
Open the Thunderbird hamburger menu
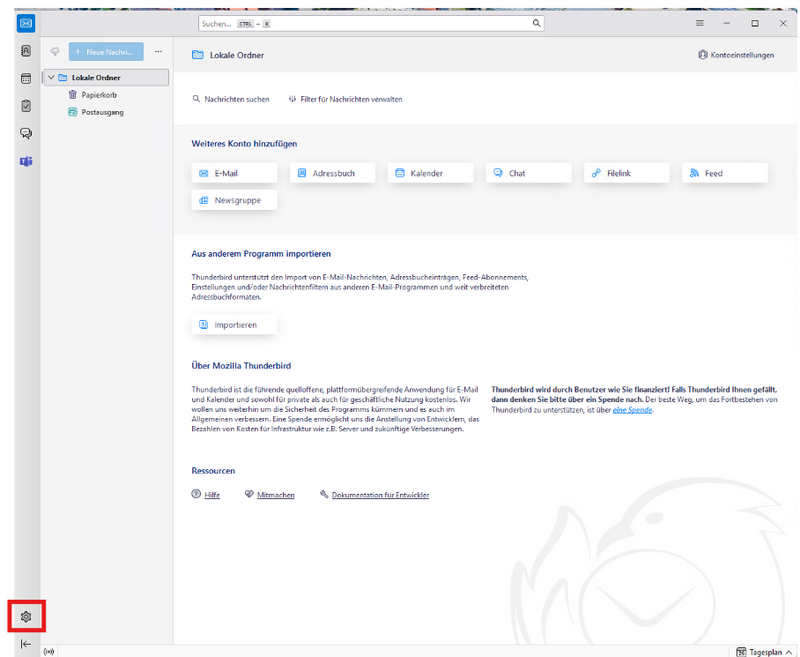pos(700,23)
